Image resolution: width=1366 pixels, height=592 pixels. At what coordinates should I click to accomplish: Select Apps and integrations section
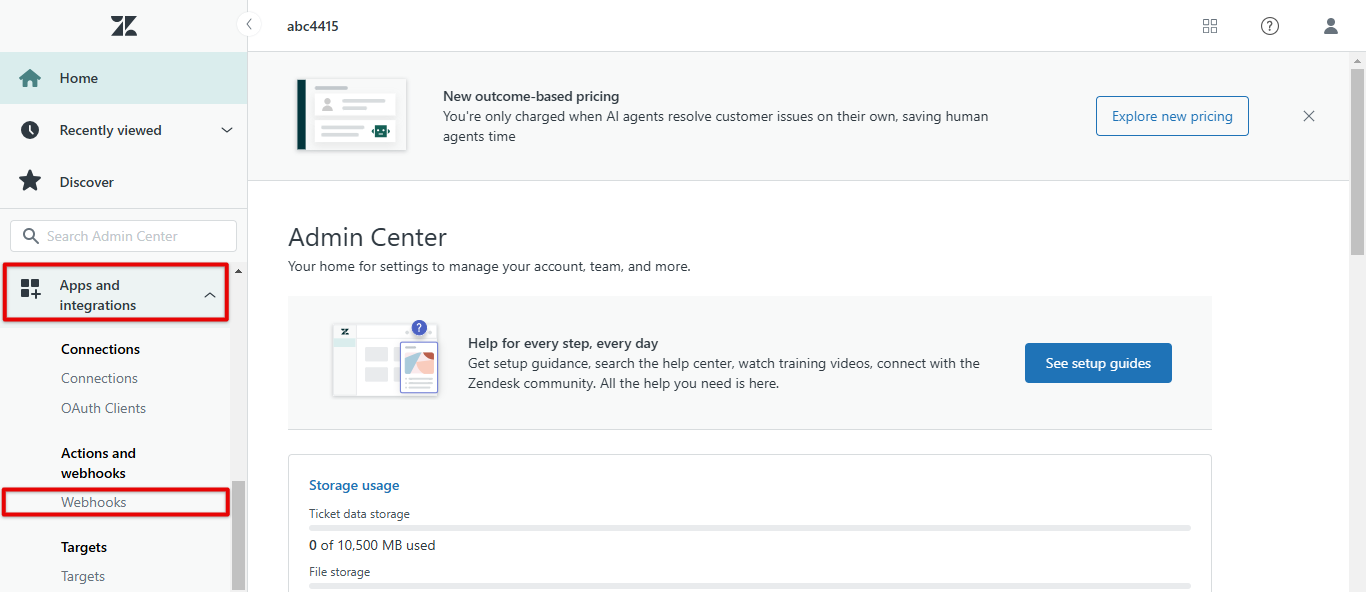coord(116,293)
